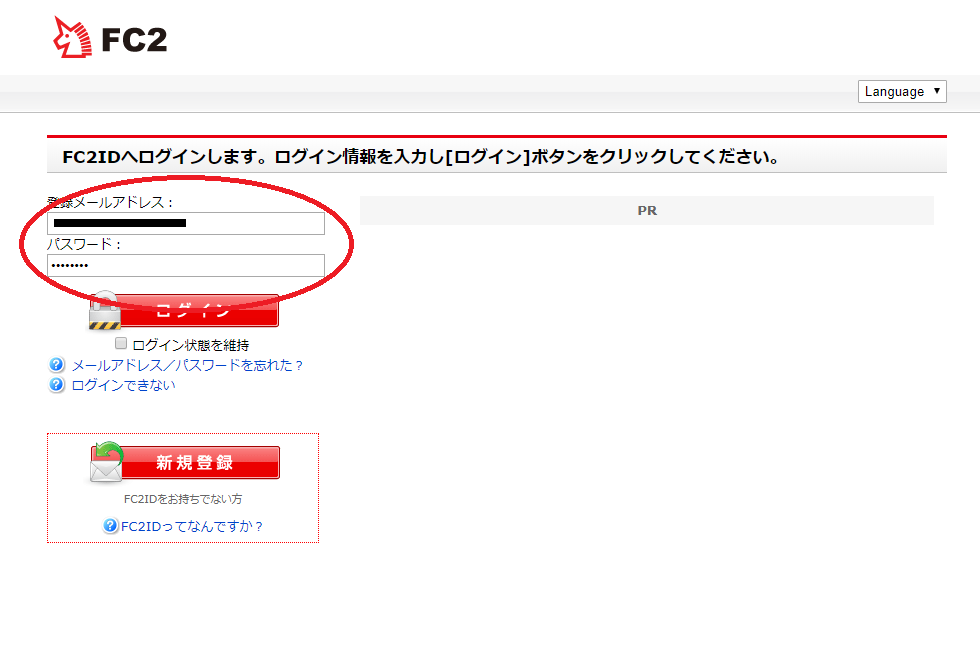Click the FC2IDをお持ちでない方 text
Screen dimensions: 980x660
[x=183, y=499]
